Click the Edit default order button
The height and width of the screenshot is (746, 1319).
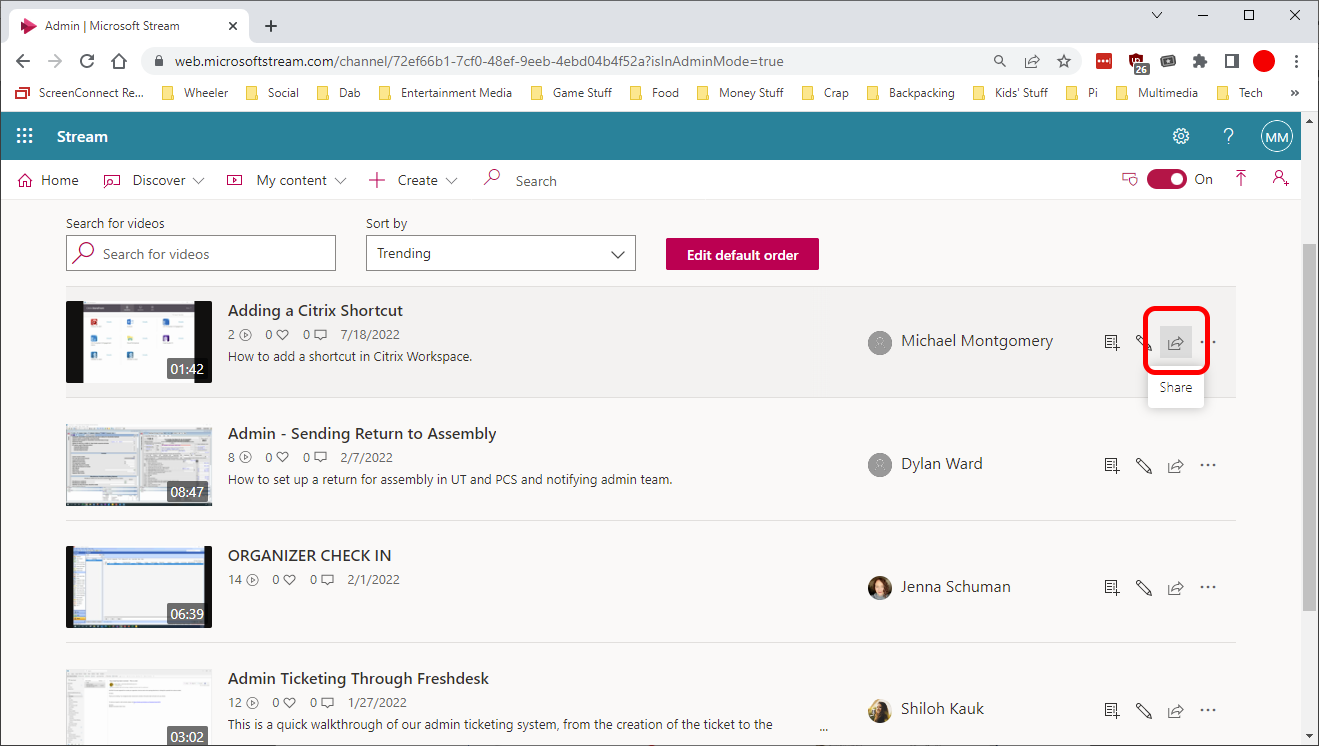(742, 254)
